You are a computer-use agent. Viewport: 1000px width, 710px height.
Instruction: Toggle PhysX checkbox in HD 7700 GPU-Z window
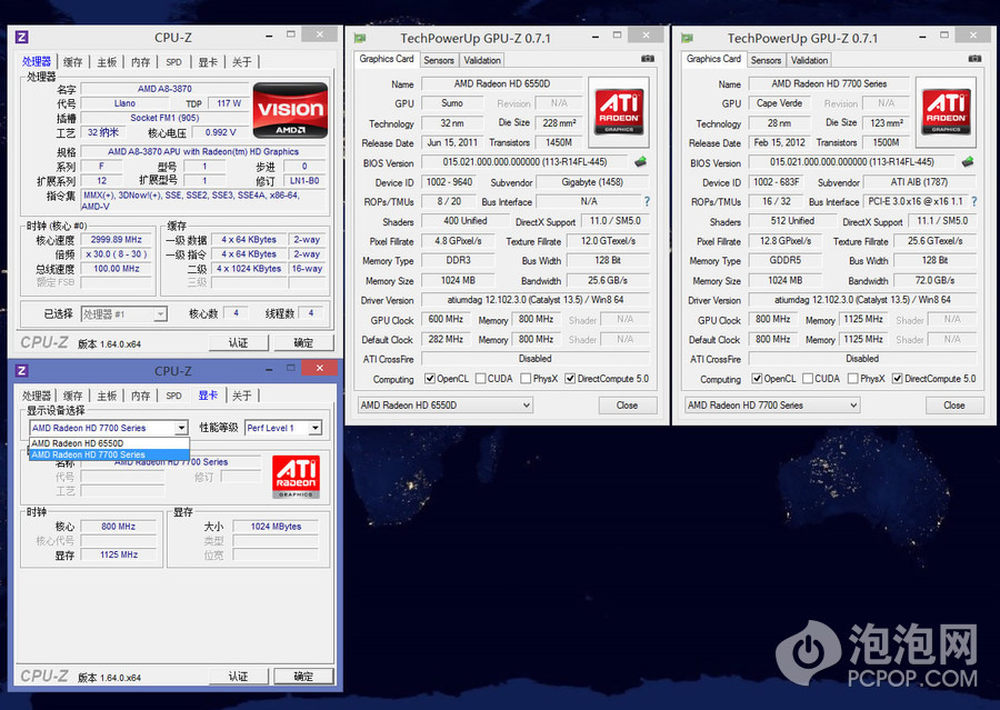click(853, 378)
